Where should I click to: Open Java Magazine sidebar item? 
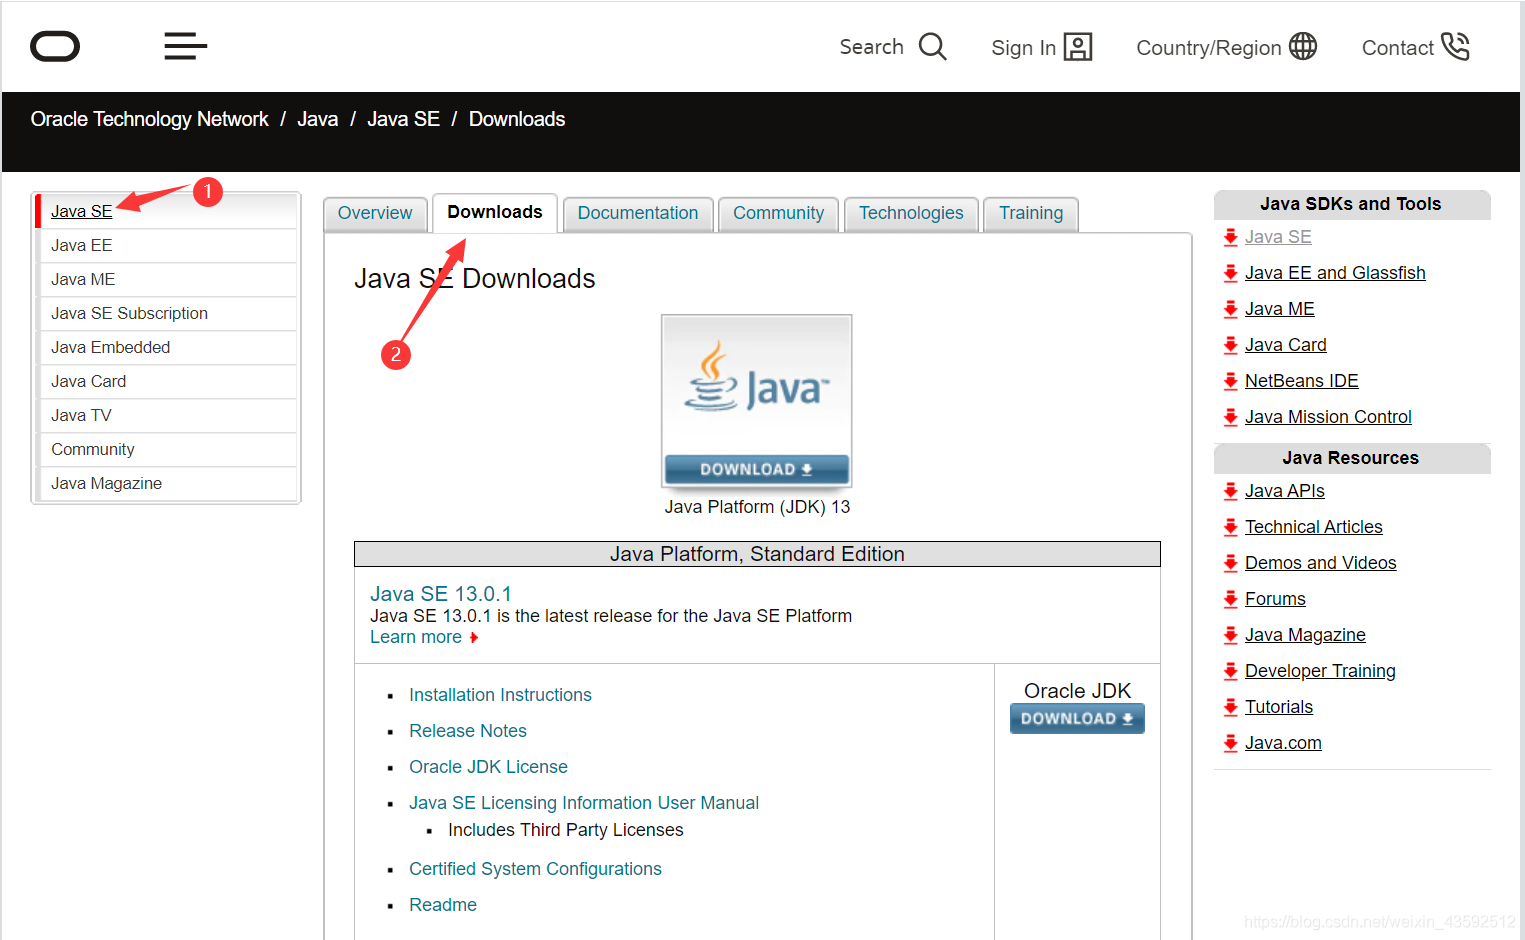166,483
